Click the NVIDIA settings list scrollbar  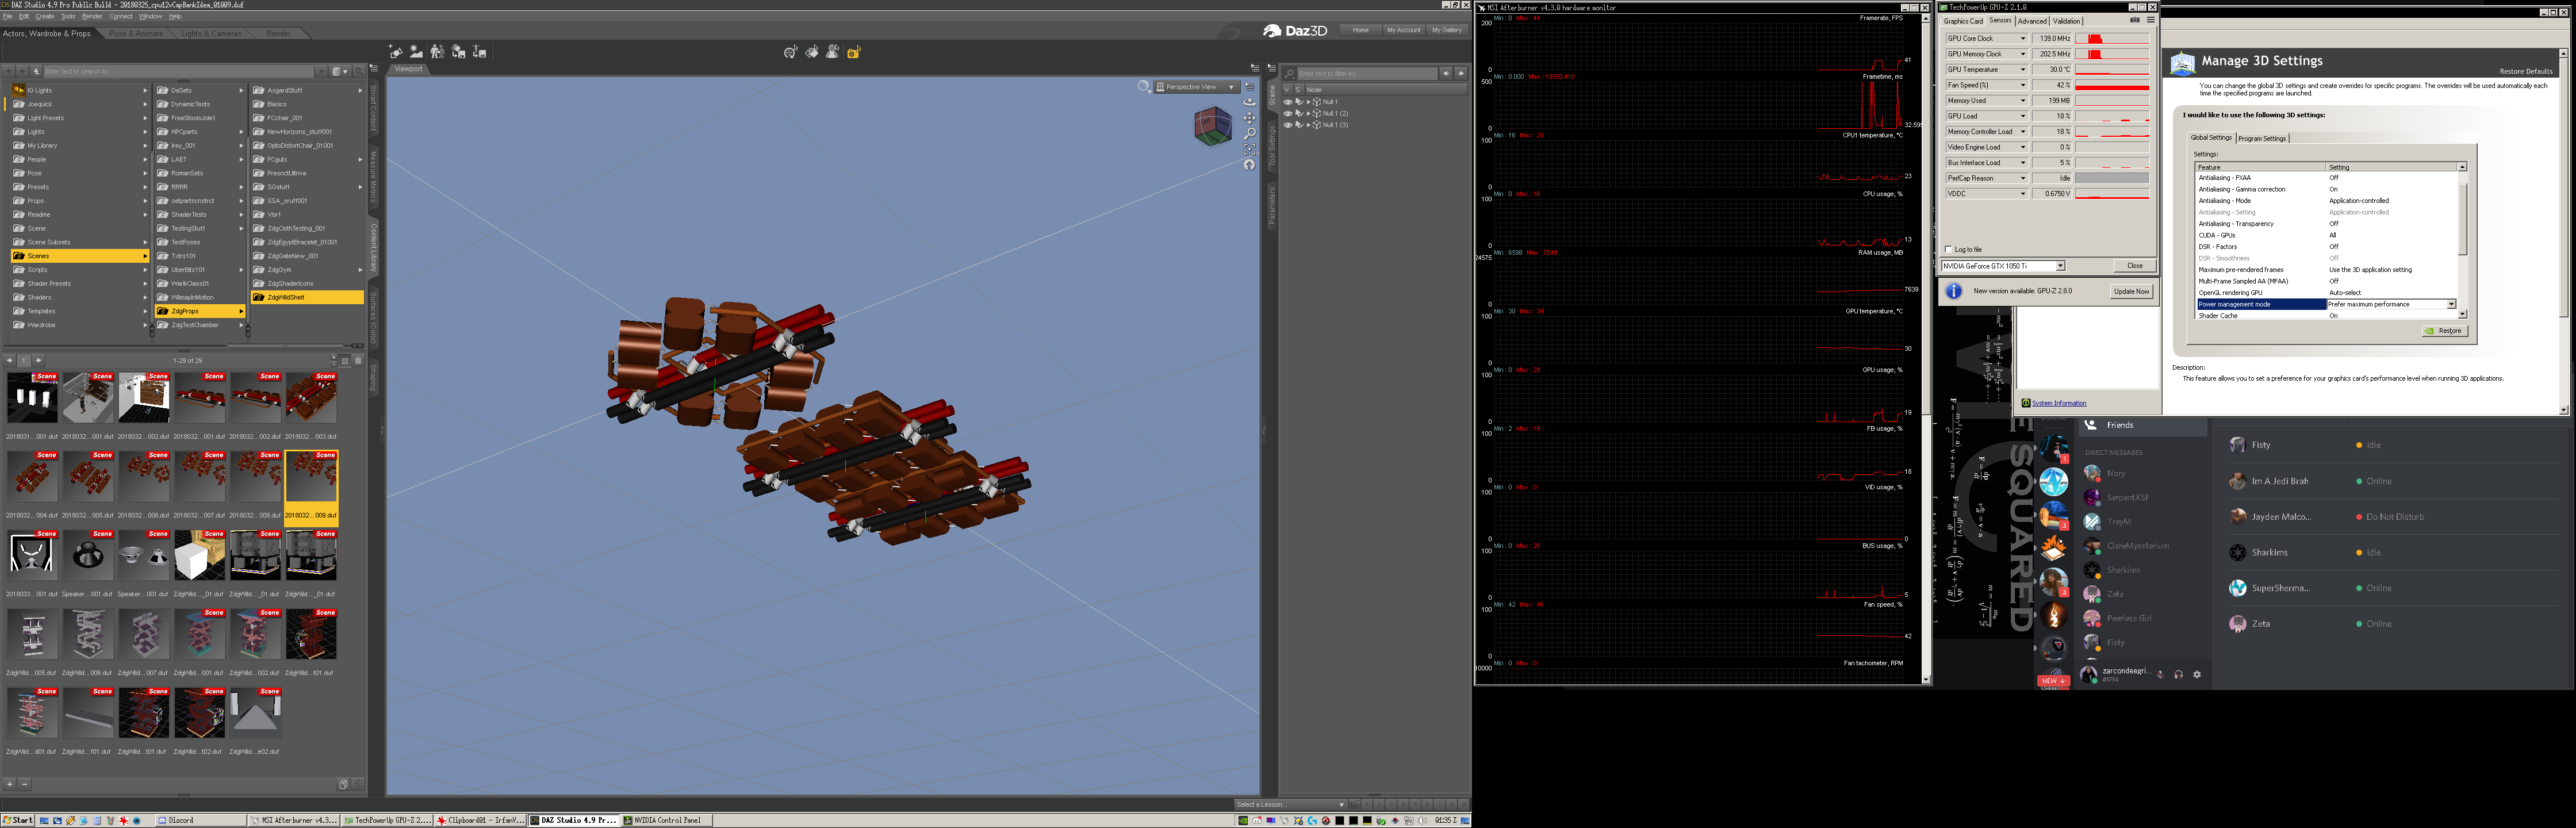tap(2462, 220)
